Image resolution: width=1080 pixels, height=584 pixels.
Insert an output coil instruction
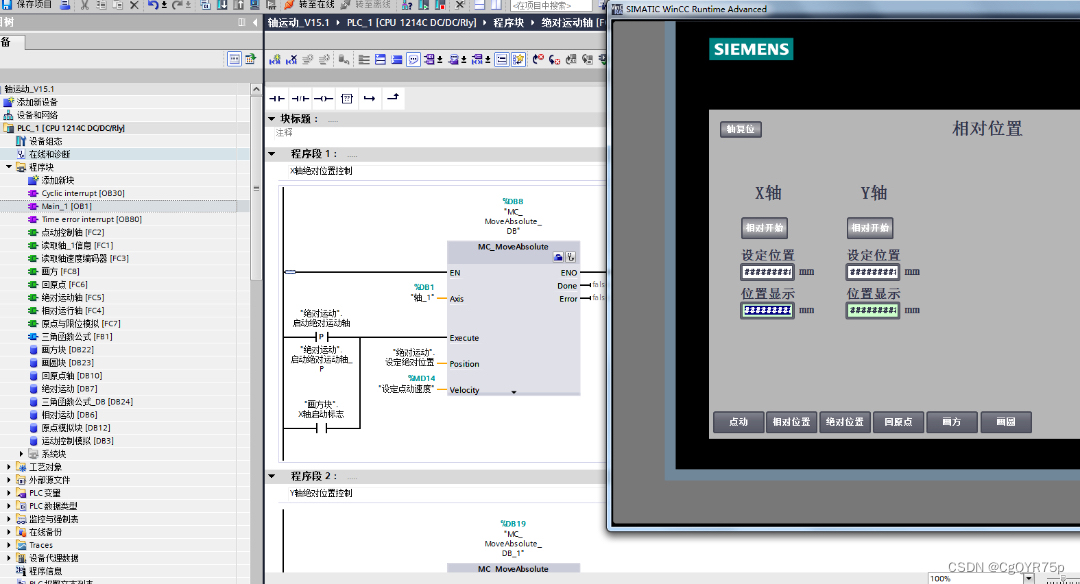(324, 98)
